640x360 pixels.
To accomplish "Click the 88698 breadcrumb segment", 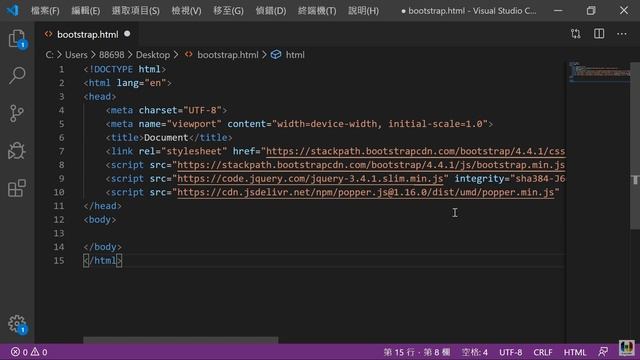I will pos(111,55).
